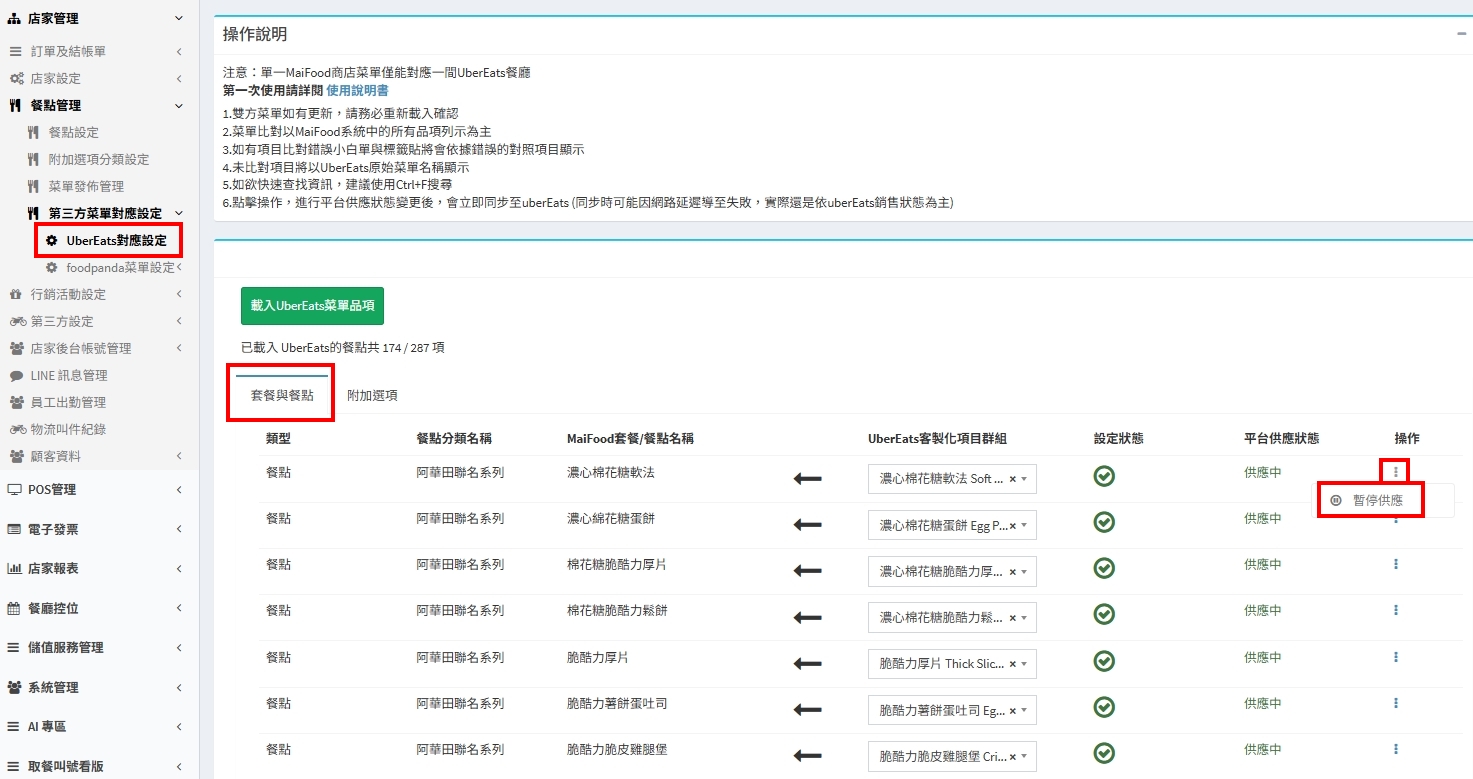Image resolution: width=1473 pixels, height=779 pixels.
Task: Click green check status icon for 濃心棉花糖軟法
Action: click(1104, 476)
